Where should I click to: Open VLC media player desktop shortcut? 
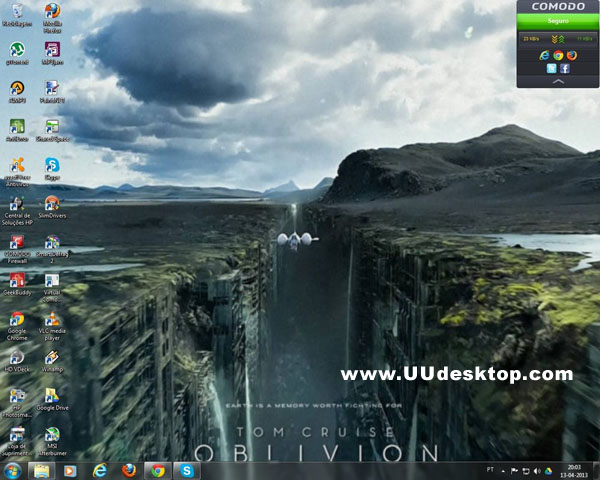(52, 326)
